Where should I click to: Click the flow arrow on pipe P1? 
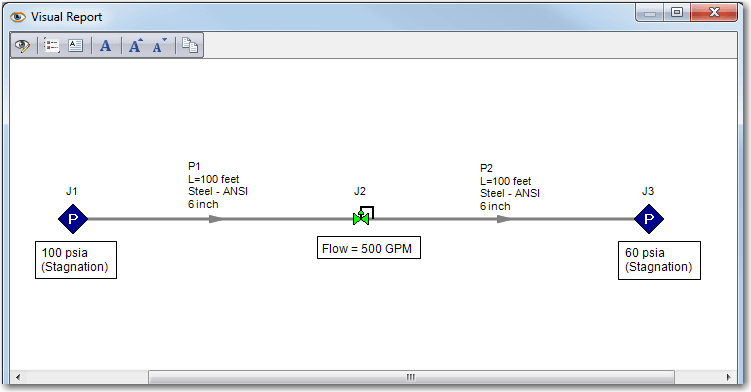[x=216, y=219]
